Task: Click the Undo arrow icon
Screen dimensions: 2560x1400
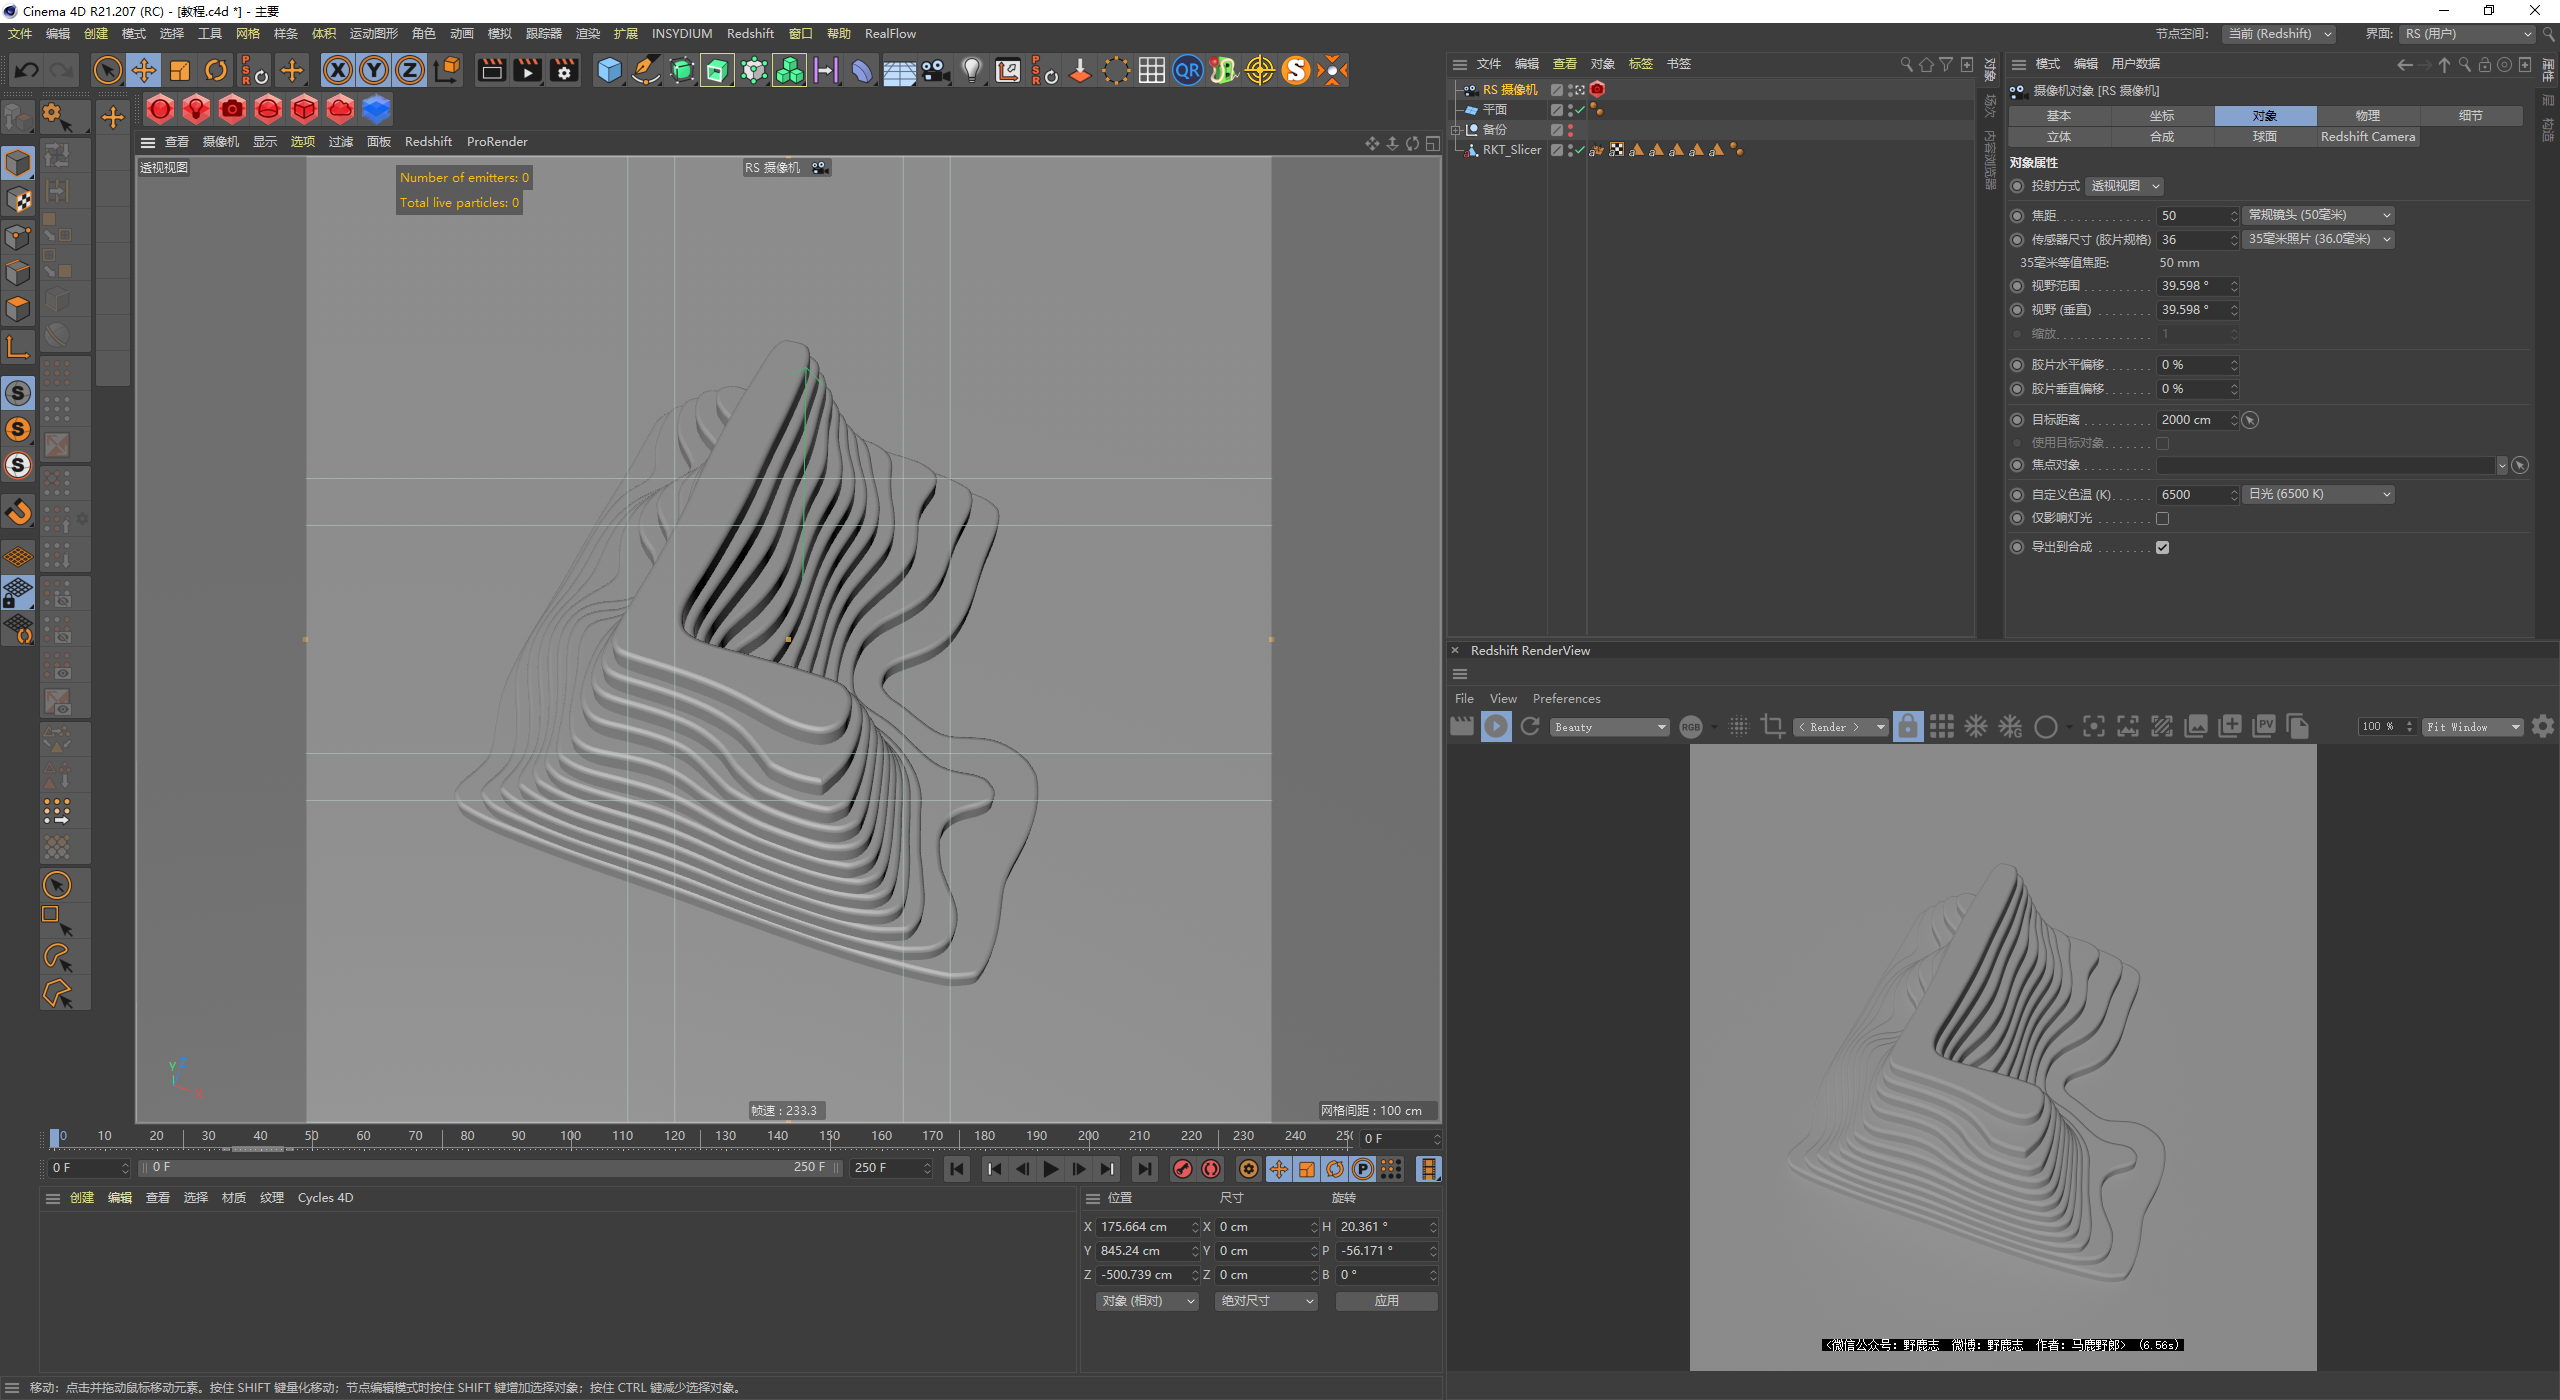Action: (x=27, y=70)
